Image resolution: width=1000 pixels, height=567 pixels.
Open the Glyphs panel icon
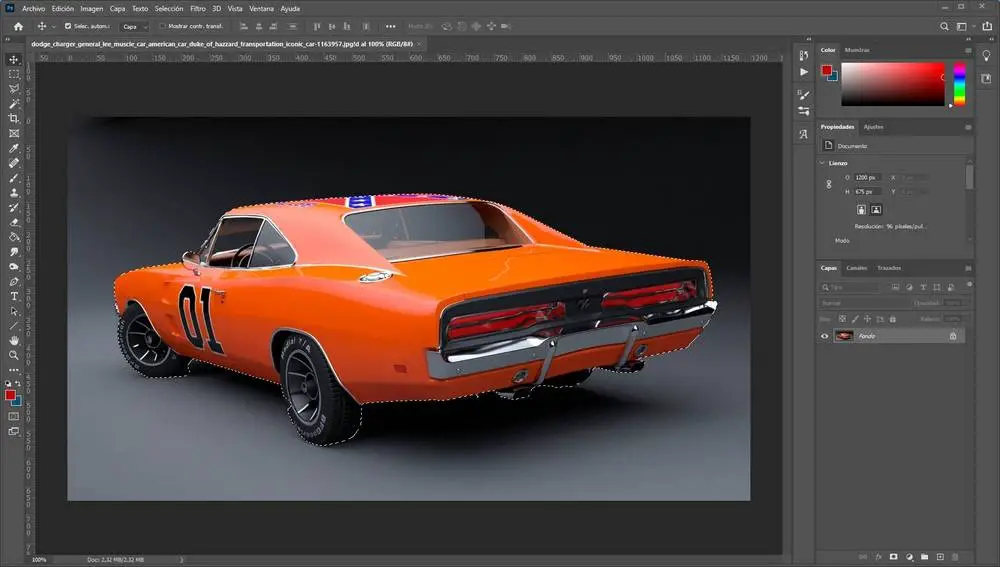(804, 135)
